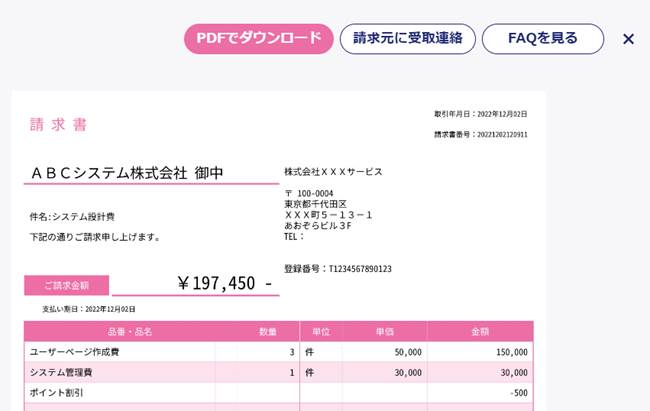The image size is (650, 411).
Task: Select the ユーザーページ作成費 row
Action: (x=279, y=352)
